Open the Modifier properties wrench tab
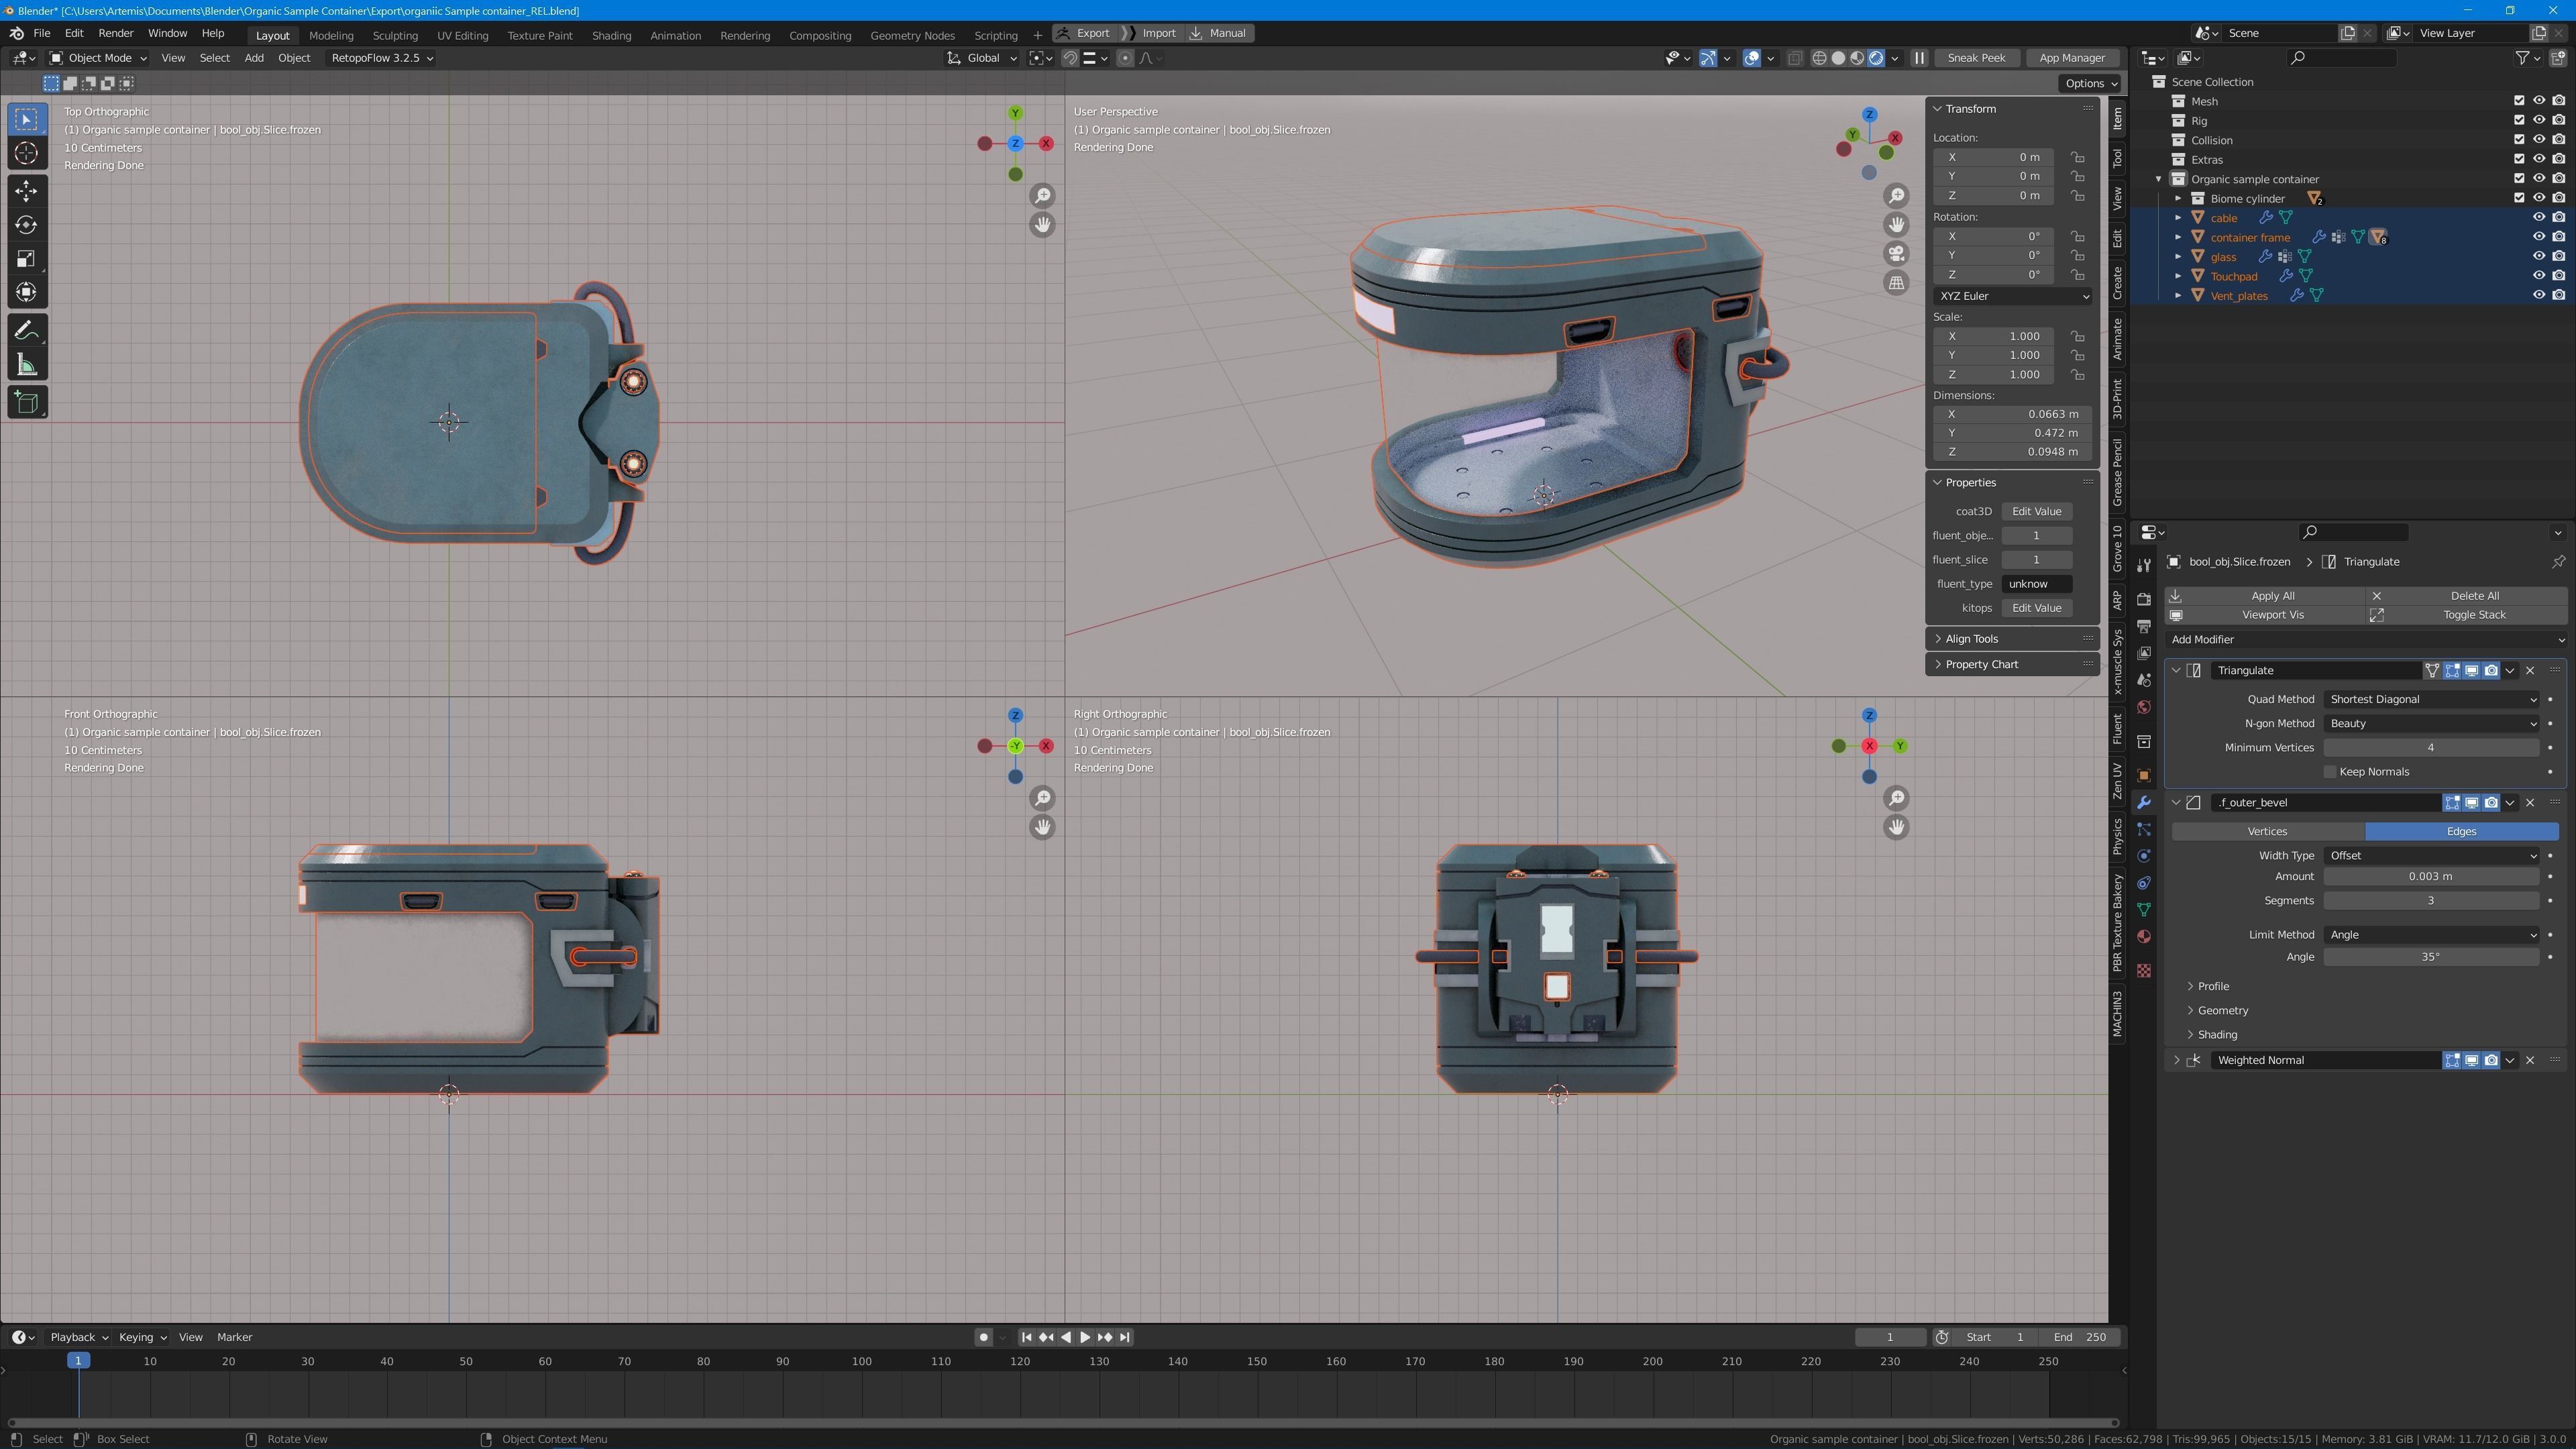This screenshot has width=2576, height=1449. tap(2143, 802)
